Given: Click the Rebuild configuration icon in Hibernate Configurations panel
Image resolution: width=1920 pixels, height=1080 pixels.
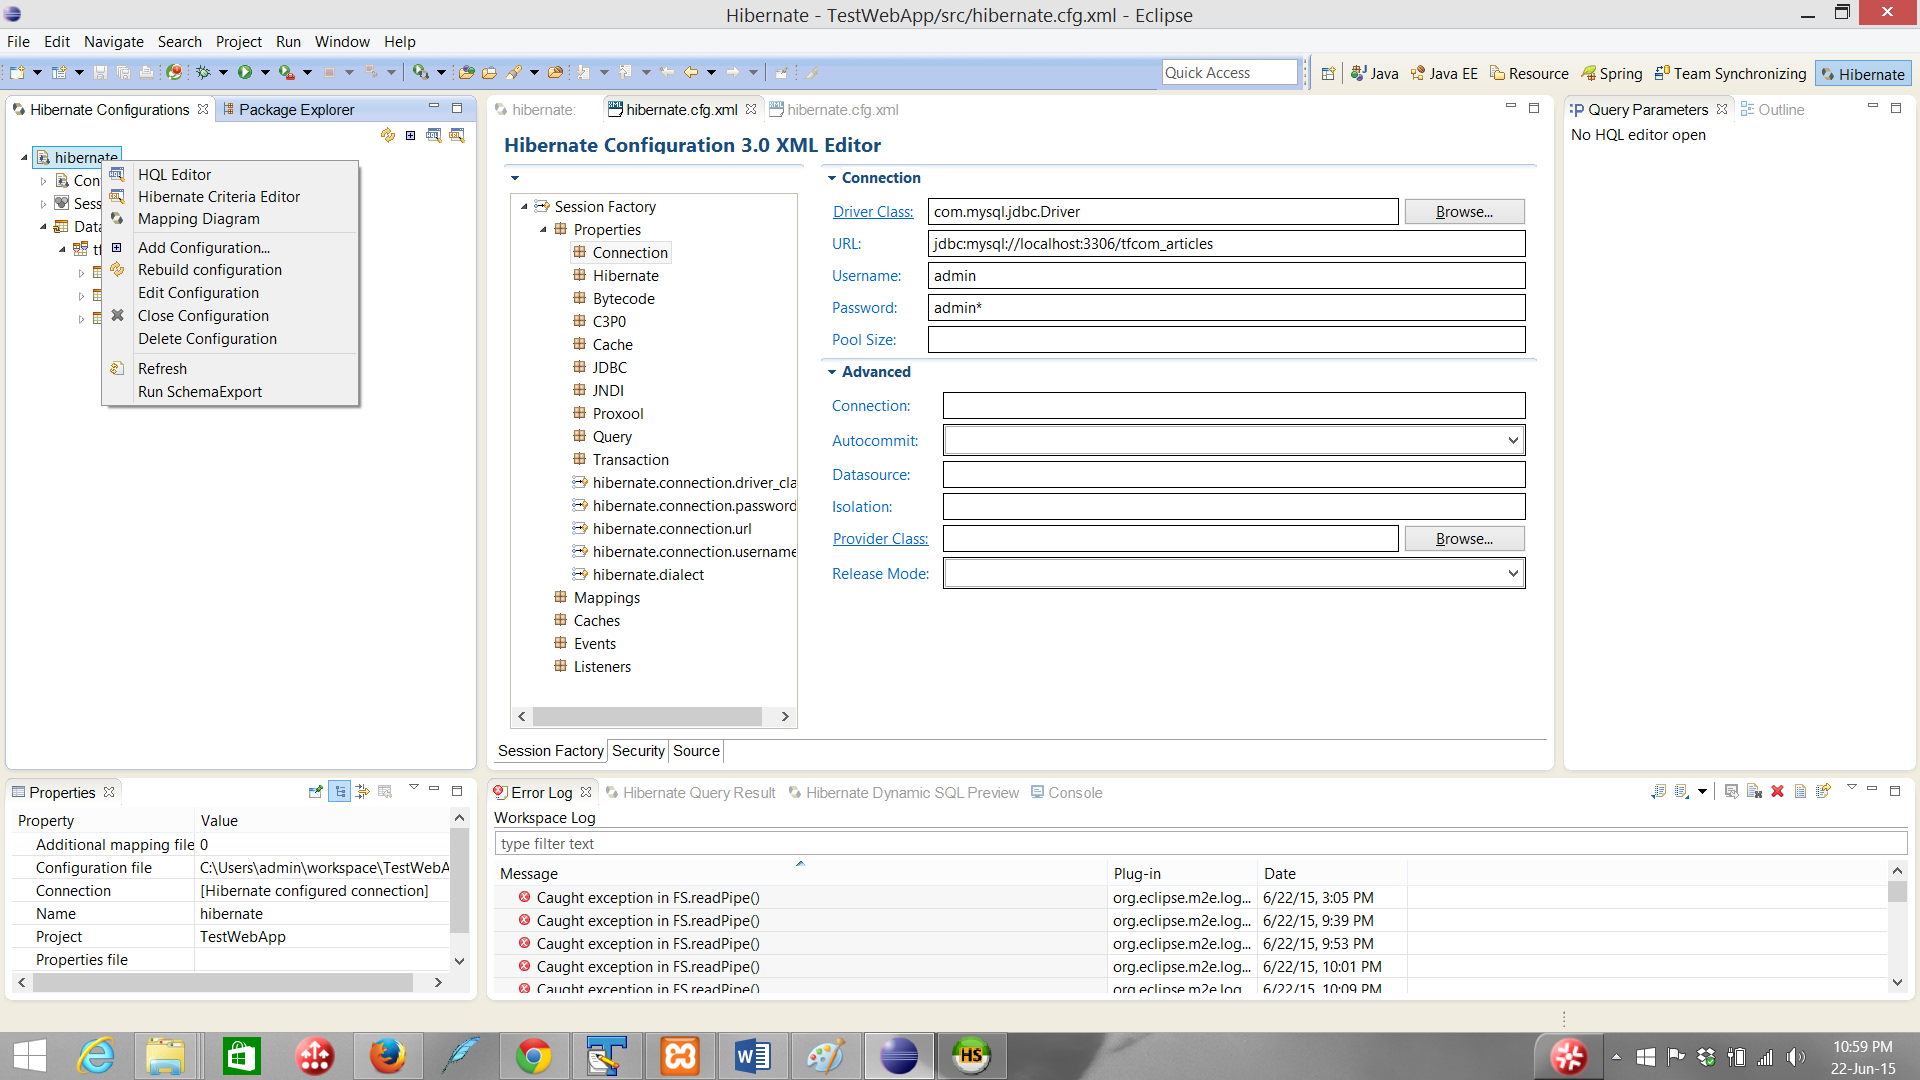Looking at the screenshot, I should (388, 135).
